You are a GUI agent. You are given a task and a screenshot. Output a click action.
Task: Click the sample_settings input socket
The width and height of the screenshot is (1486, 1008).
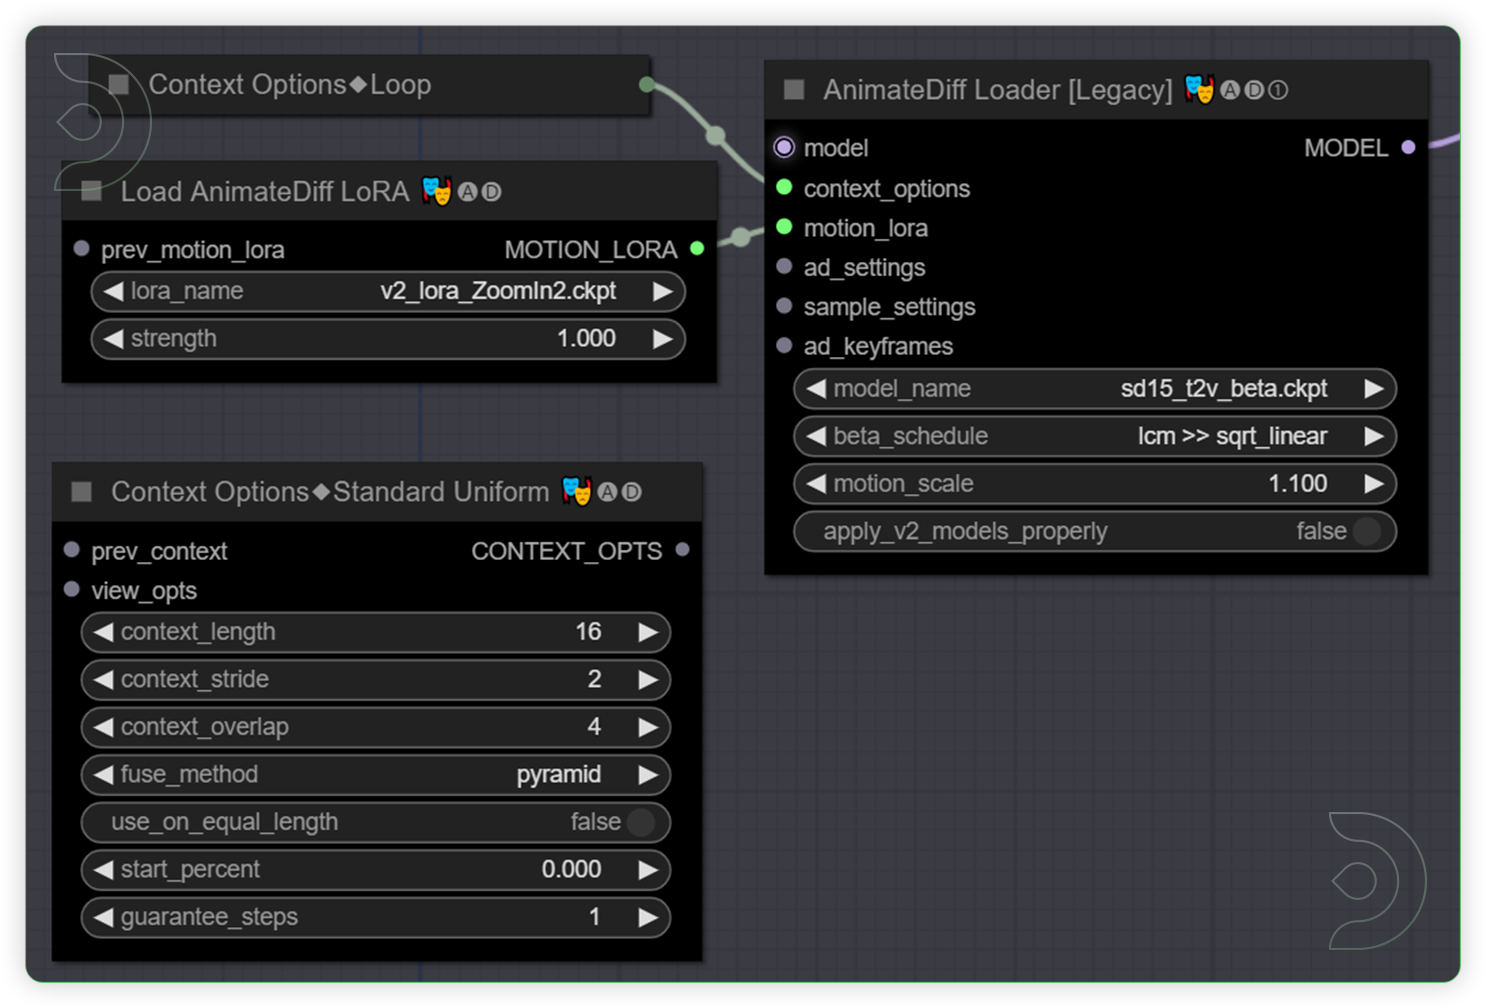(784, 306)
